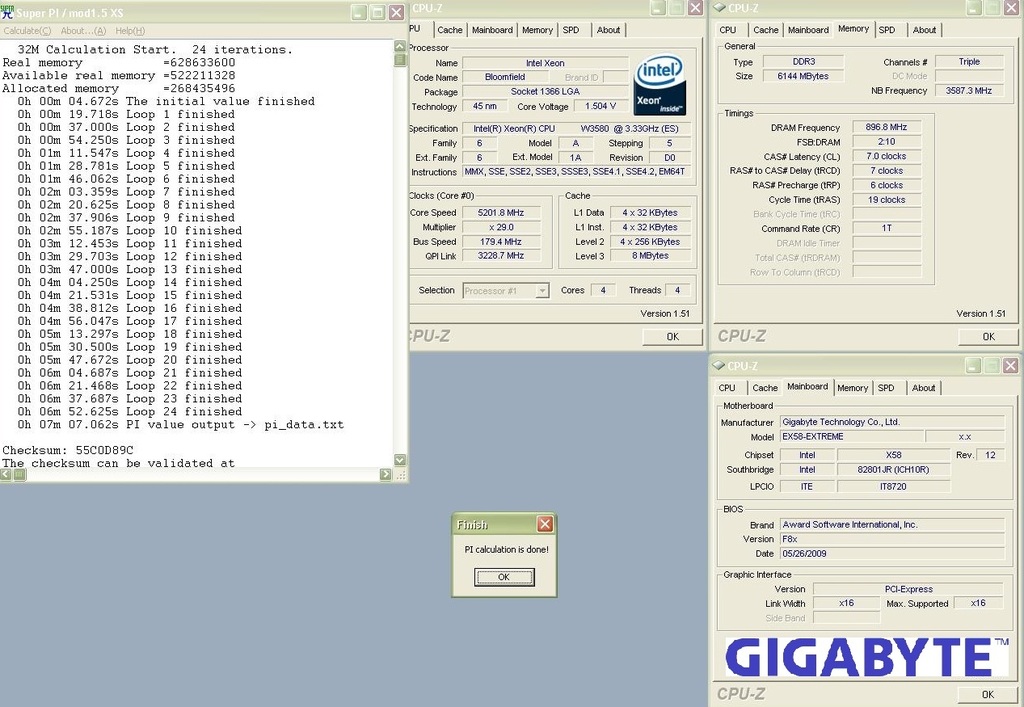Click the Core Voltage 1.504 V field
Viewport: 1024px width, 707px height.
pos(600,106)
